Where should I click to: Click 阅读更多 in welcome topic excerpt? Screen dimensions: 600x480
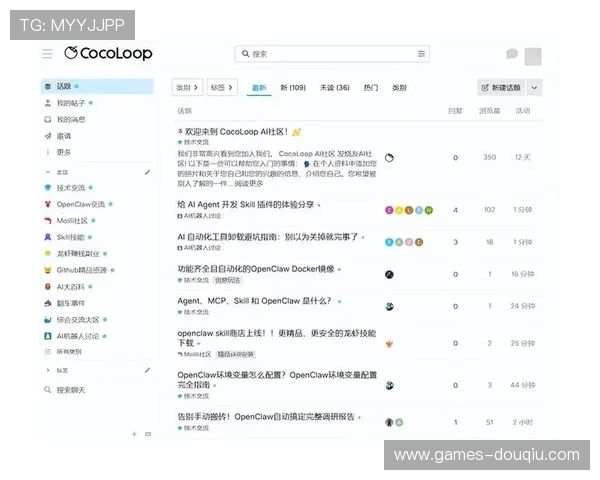pos(249,184)
